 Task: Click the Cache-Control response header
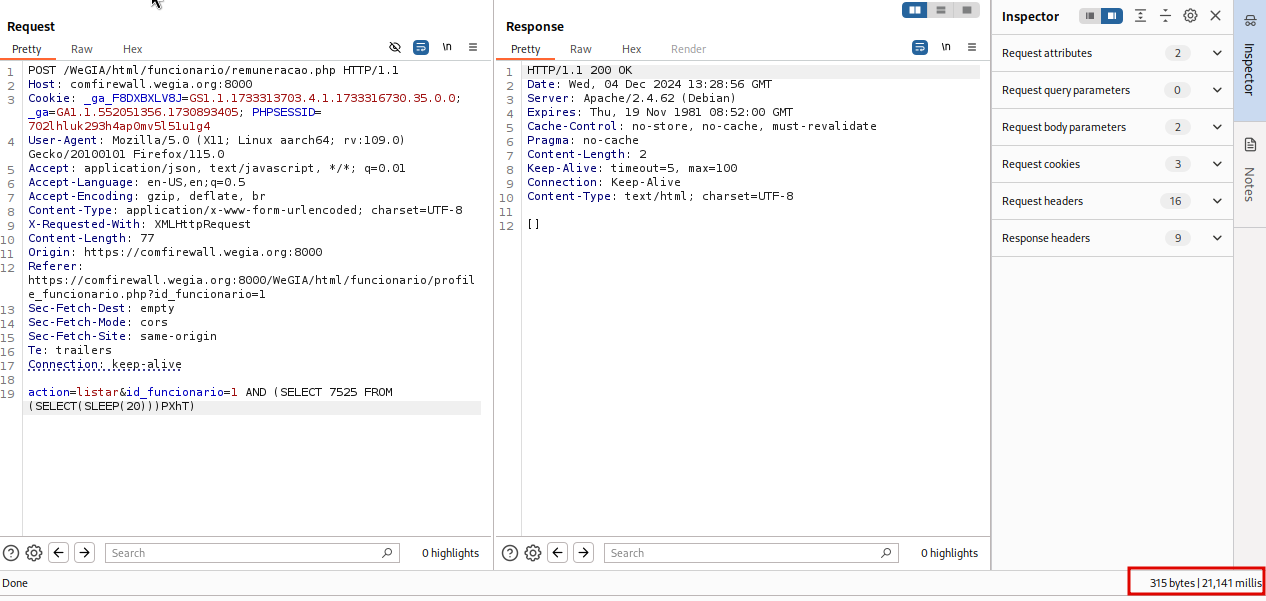[x=701, y=126]
